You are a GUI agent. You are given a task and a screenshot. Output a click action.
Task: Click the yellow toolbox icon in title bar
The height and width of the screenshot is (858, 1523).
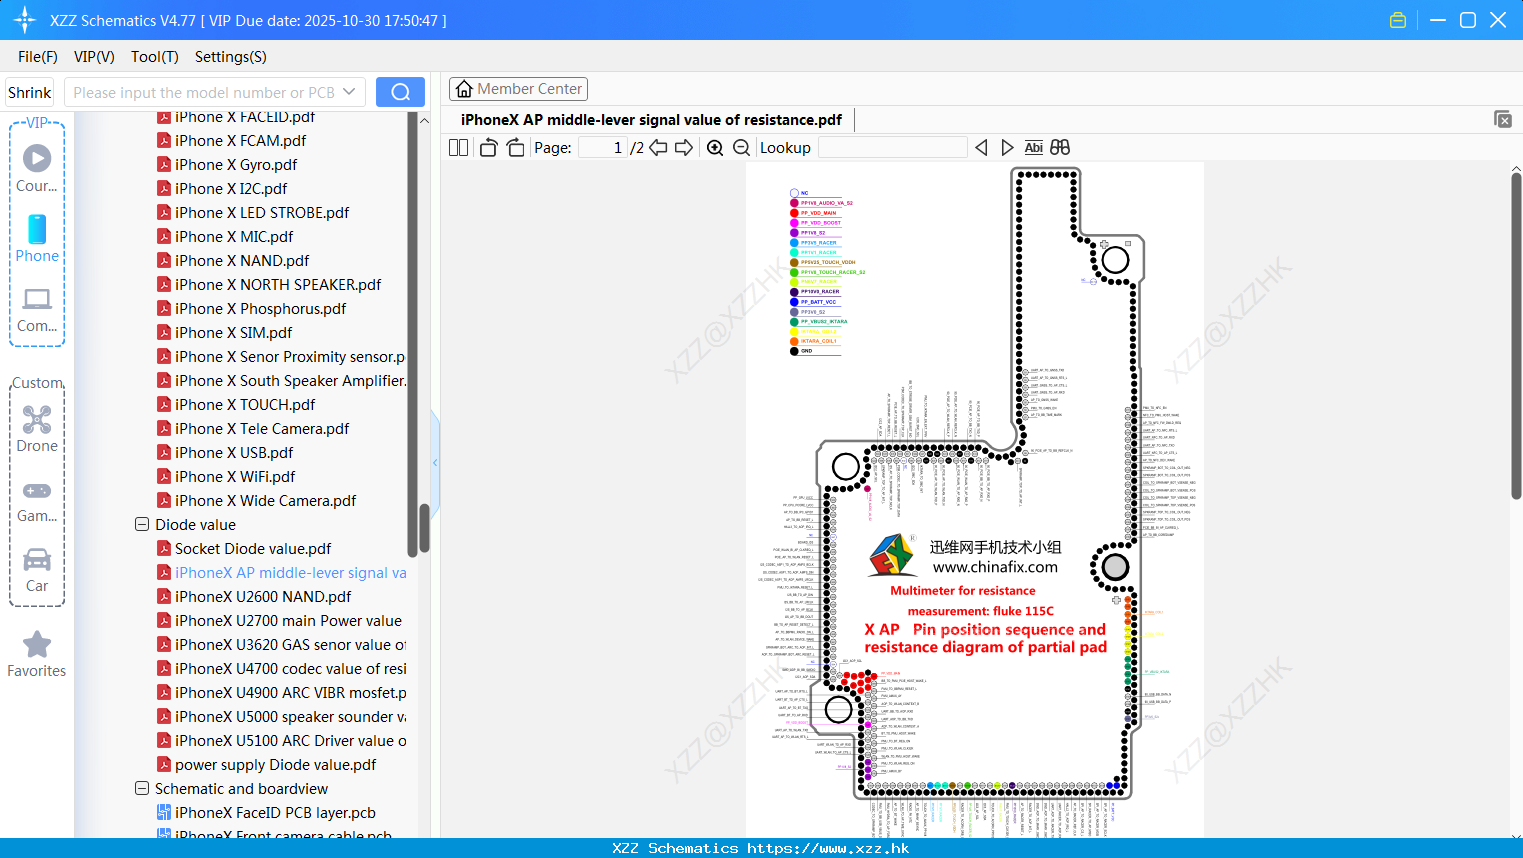[1398, 20]
